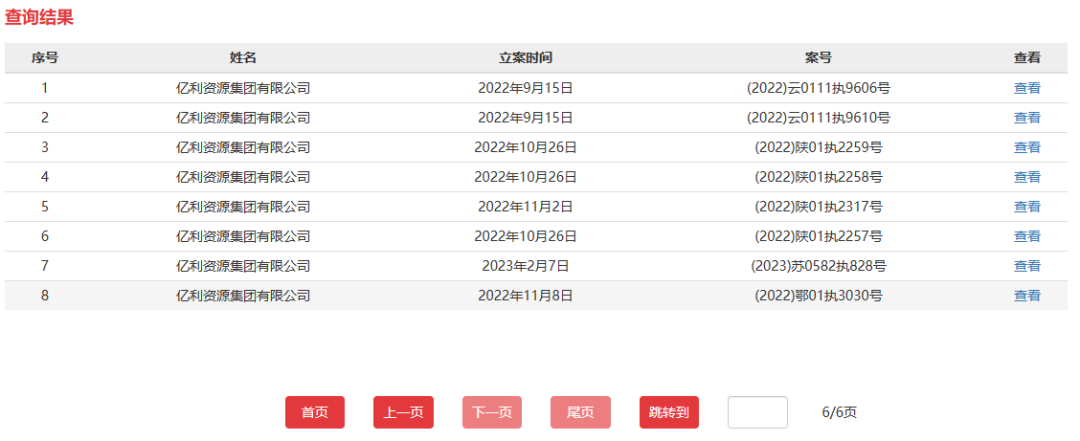Click date 2022年11月8日 in row 8
The image size is (1080, 441).
526,296
